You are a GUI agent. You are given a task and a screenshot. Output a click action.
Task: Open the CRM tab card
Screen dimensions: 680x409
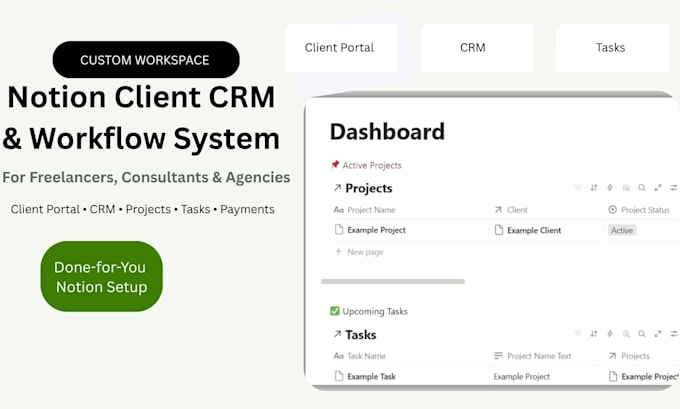click(477, 48)
